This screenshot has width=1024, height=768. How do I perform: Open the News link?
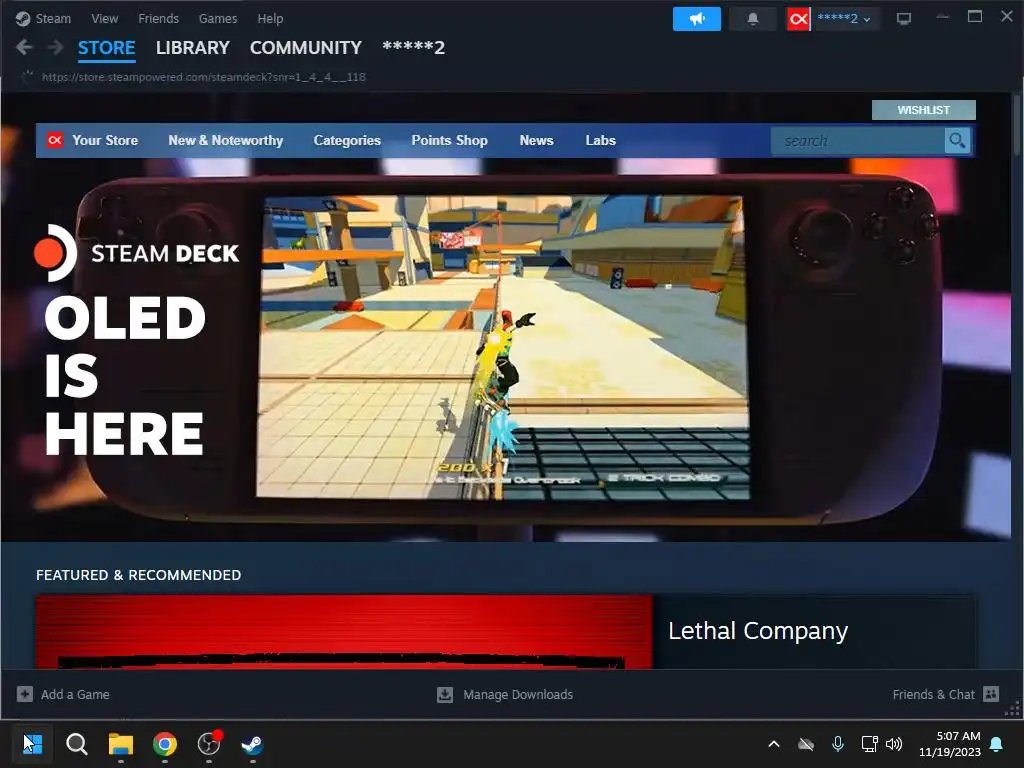pos(536,140)
